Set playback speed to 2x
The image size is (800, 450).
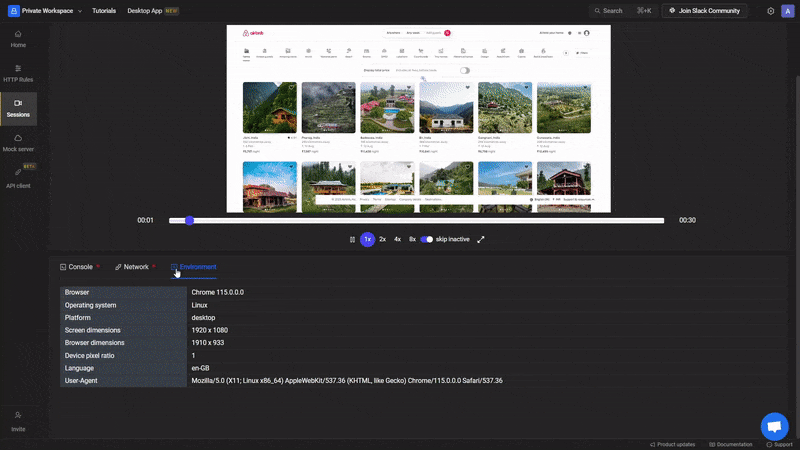pos(382,239)
